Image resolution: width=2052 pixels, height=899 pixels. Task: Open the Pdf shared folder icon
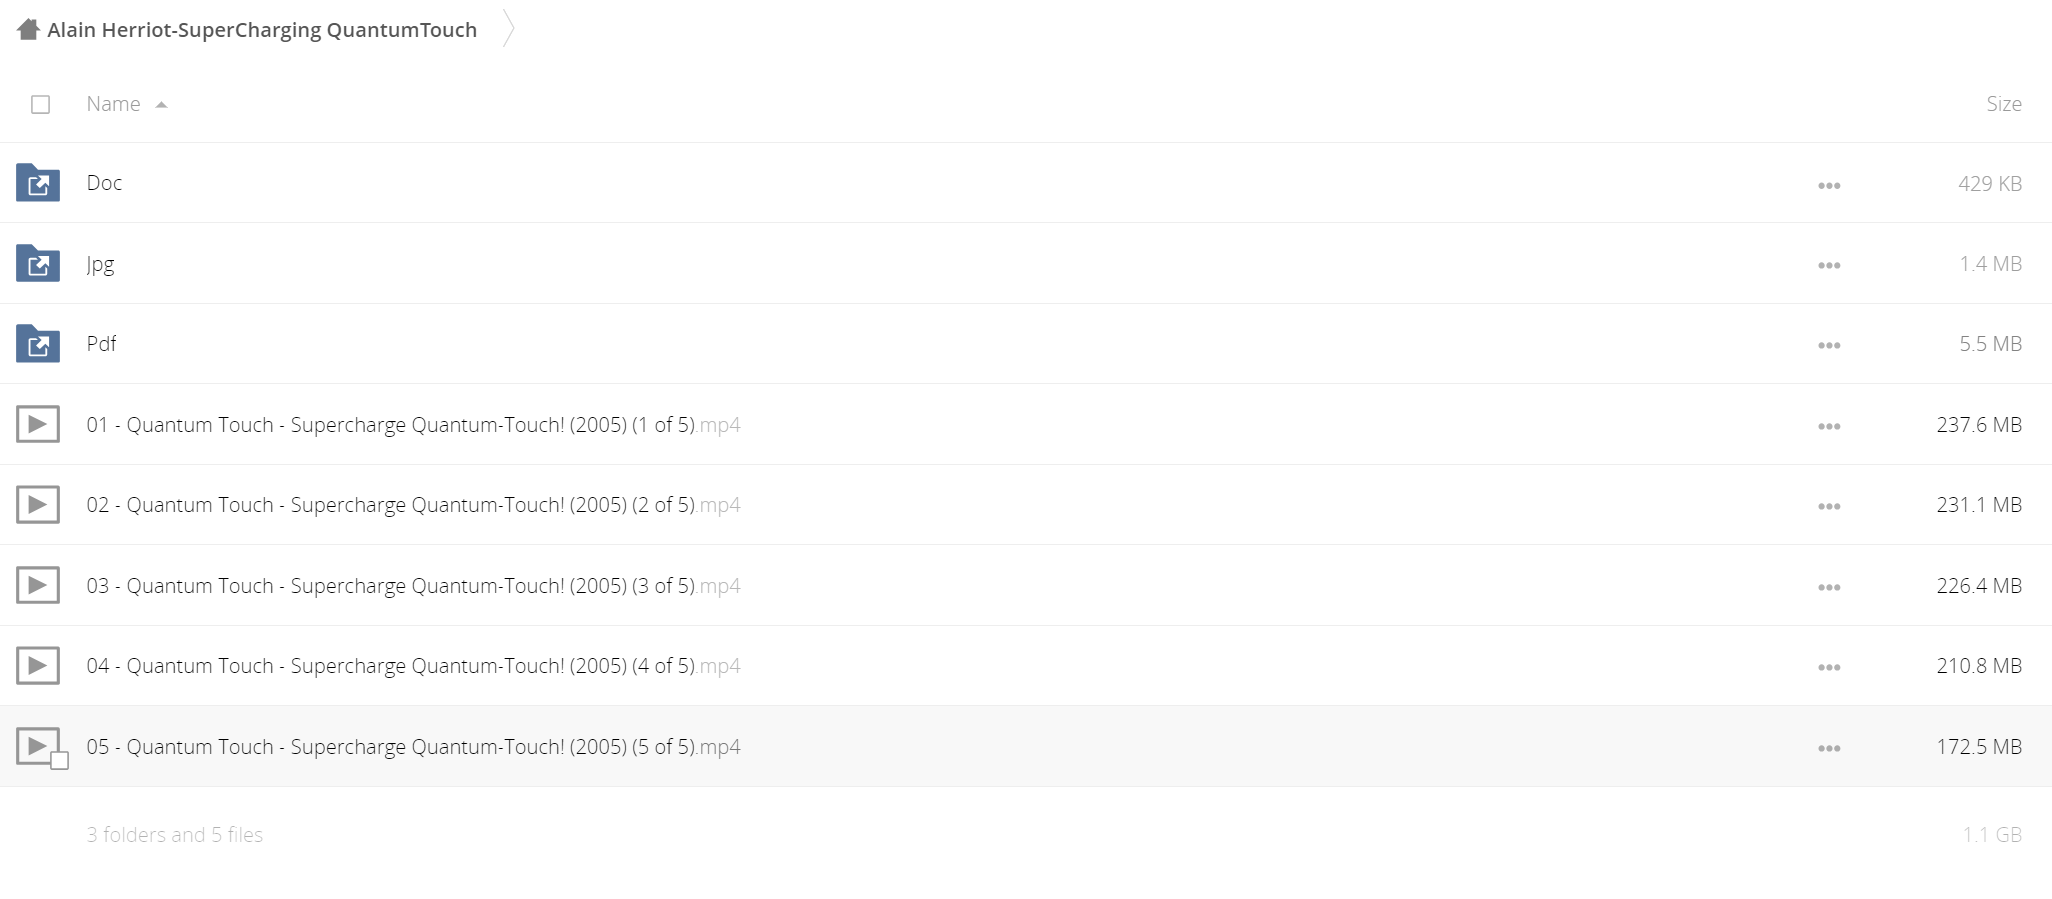point(38,344)
